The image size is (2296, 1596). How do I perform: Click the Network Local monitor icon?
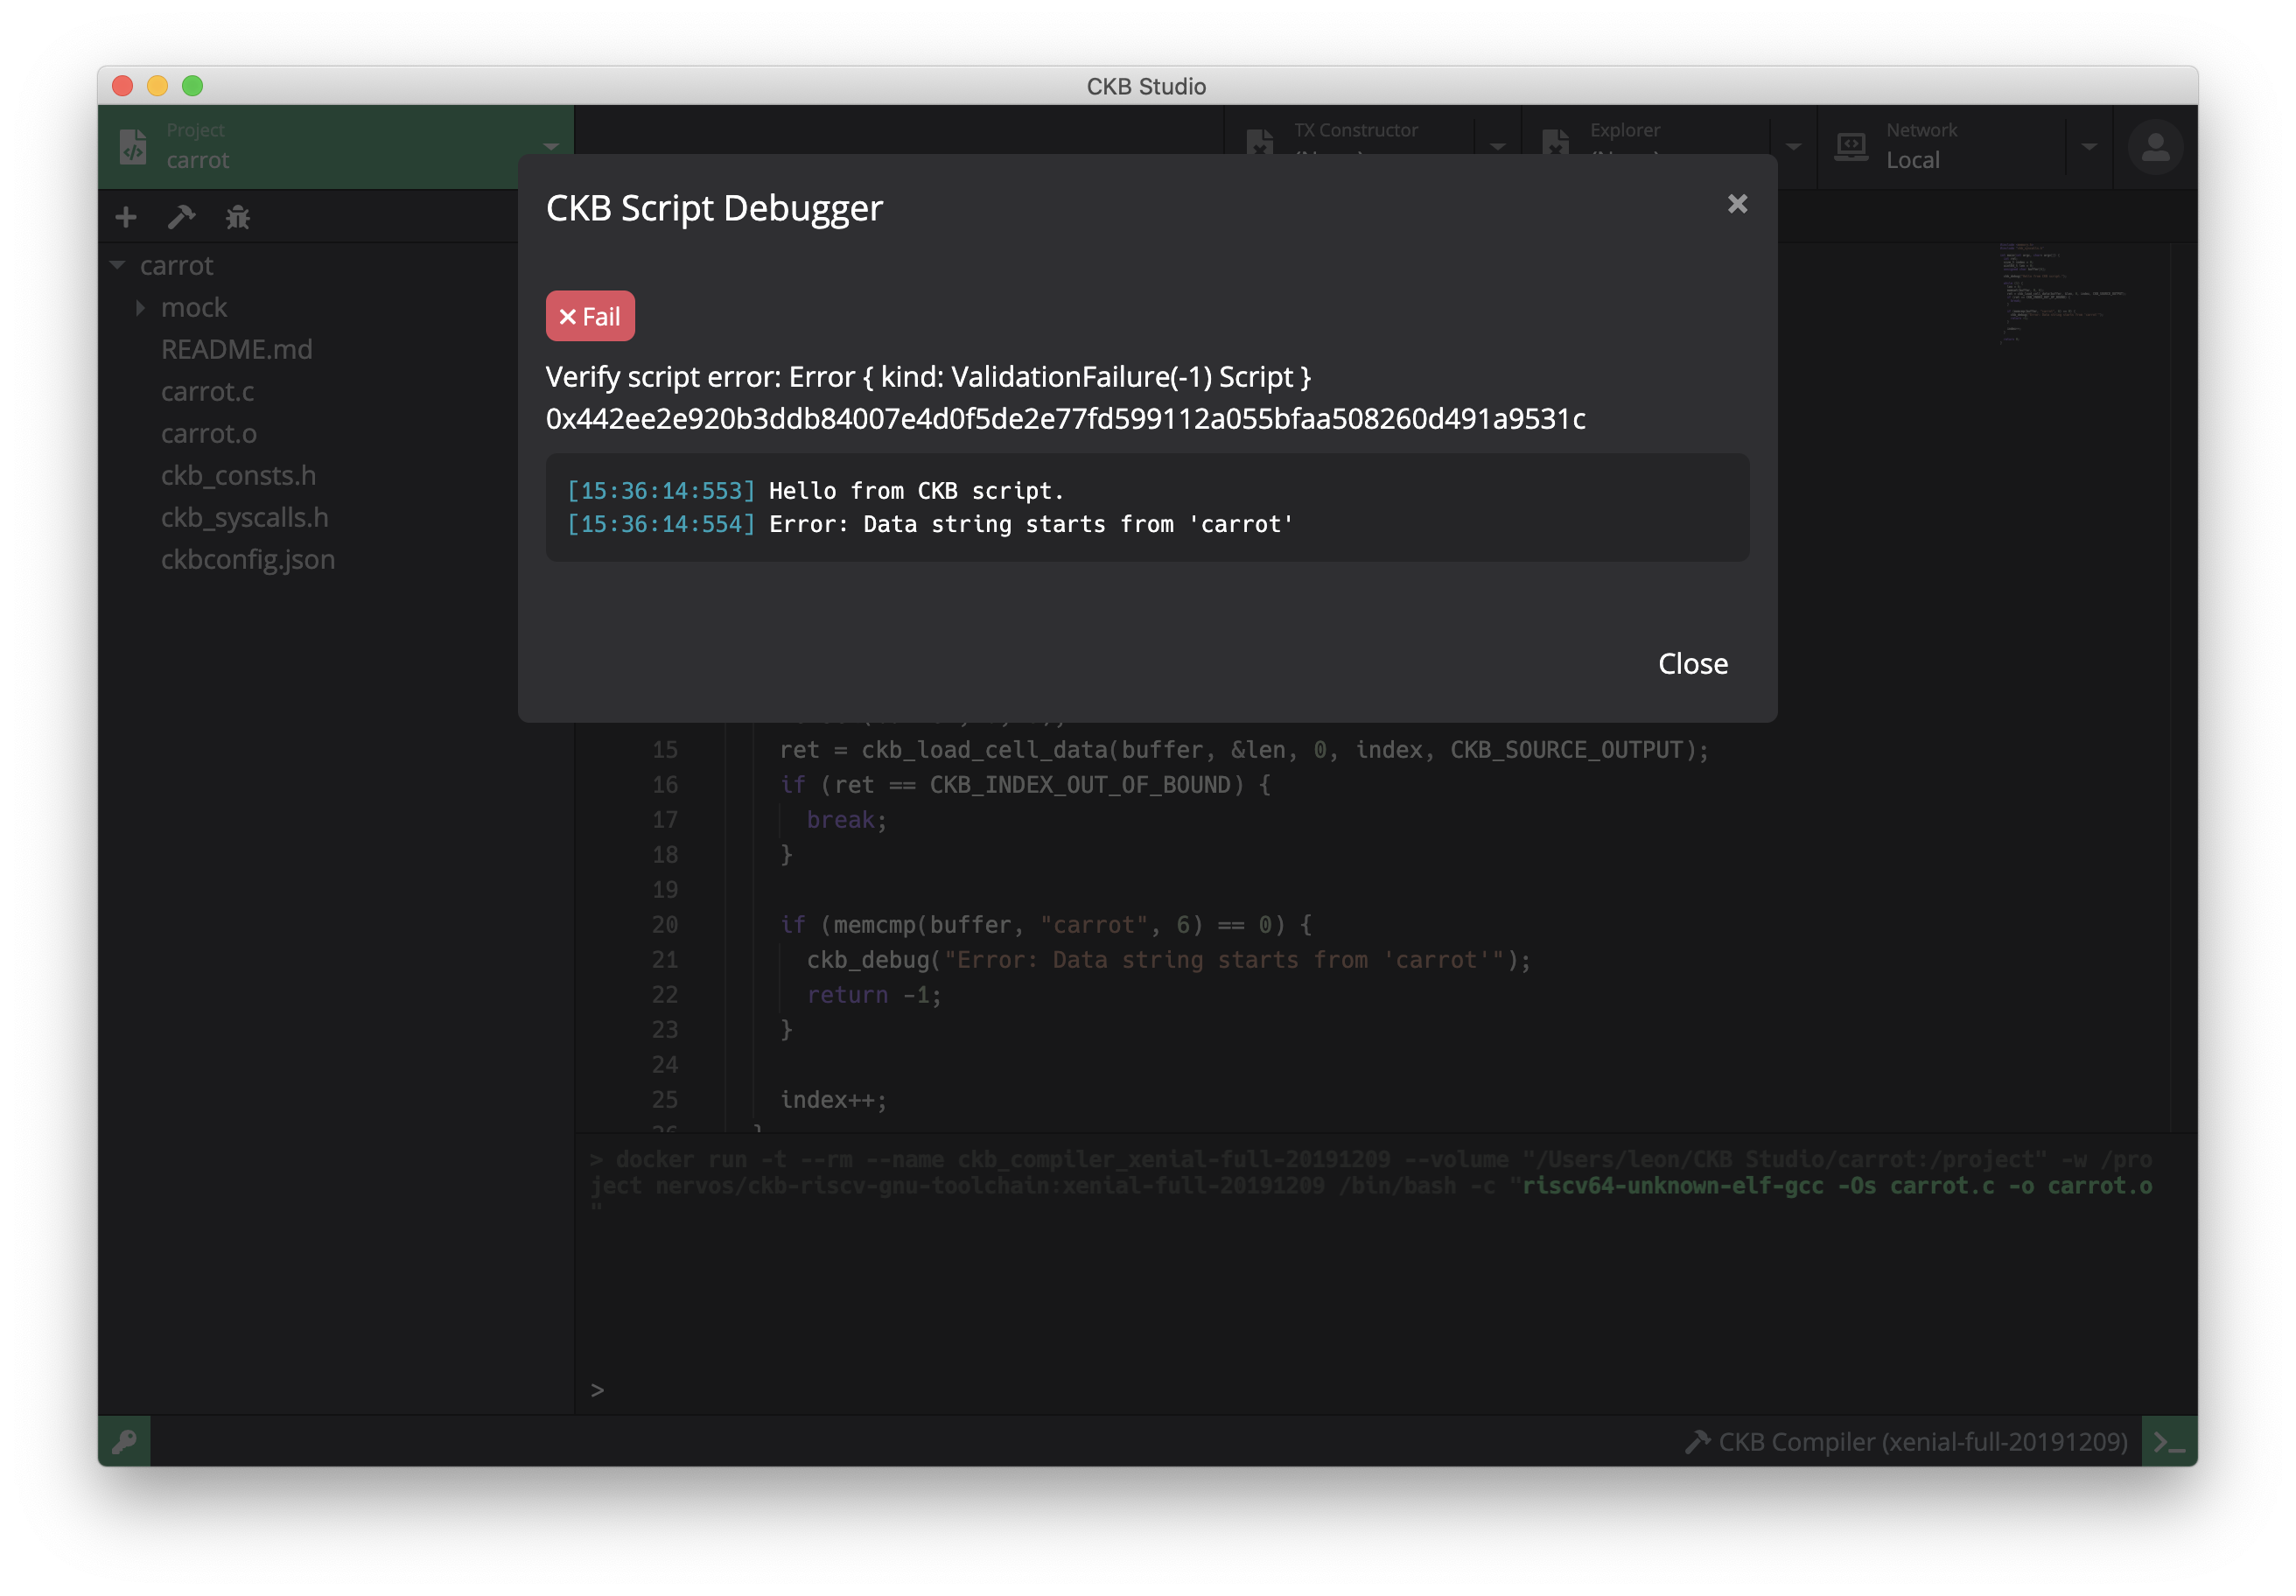click(x=1851, y=147)
